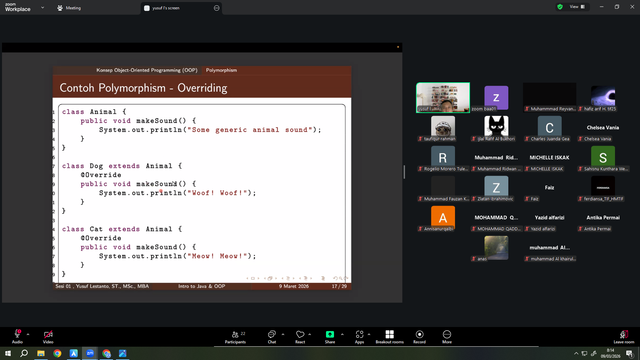The image size is (640, 360).
Task: Open Zoom Workplace dropdown arrow
Action: click(42, 7)
